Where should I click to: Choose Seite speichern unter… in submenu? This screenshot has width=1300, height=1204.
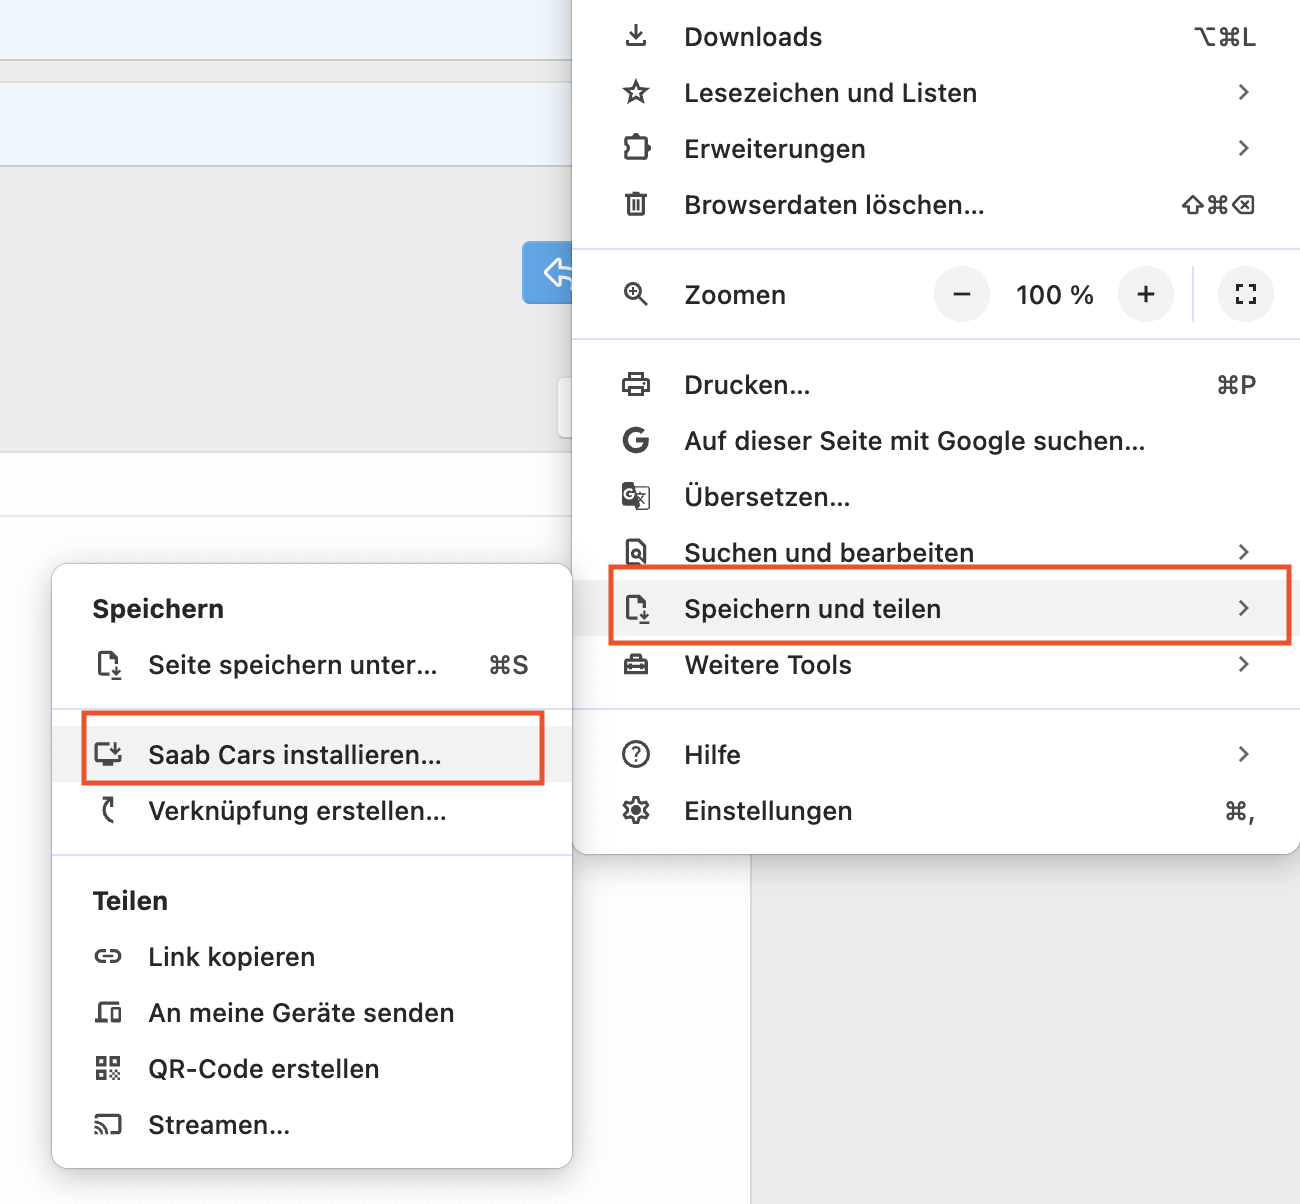(312, 664)
